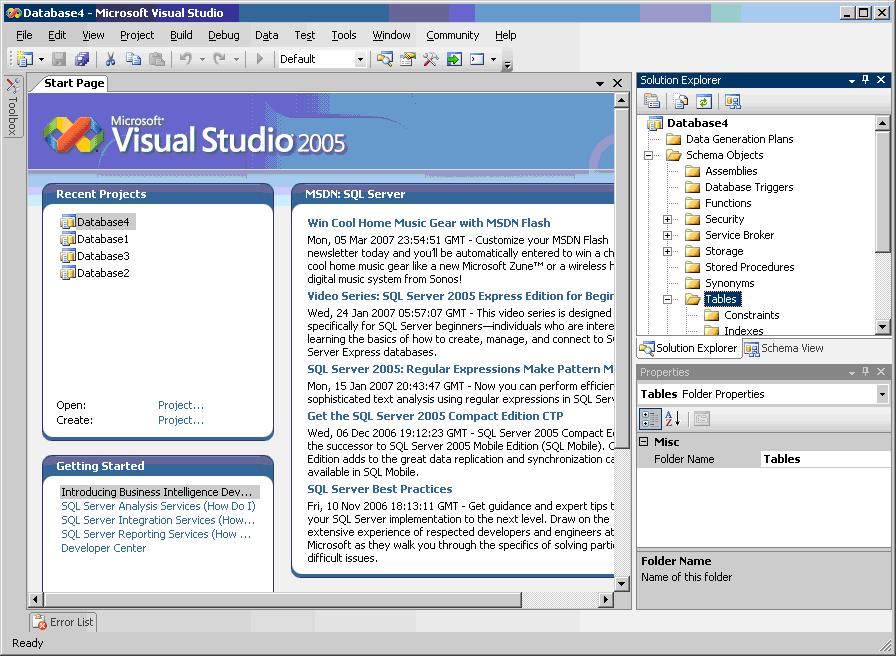Open the Build menu
896x656 pixels.
pos(181,35)
